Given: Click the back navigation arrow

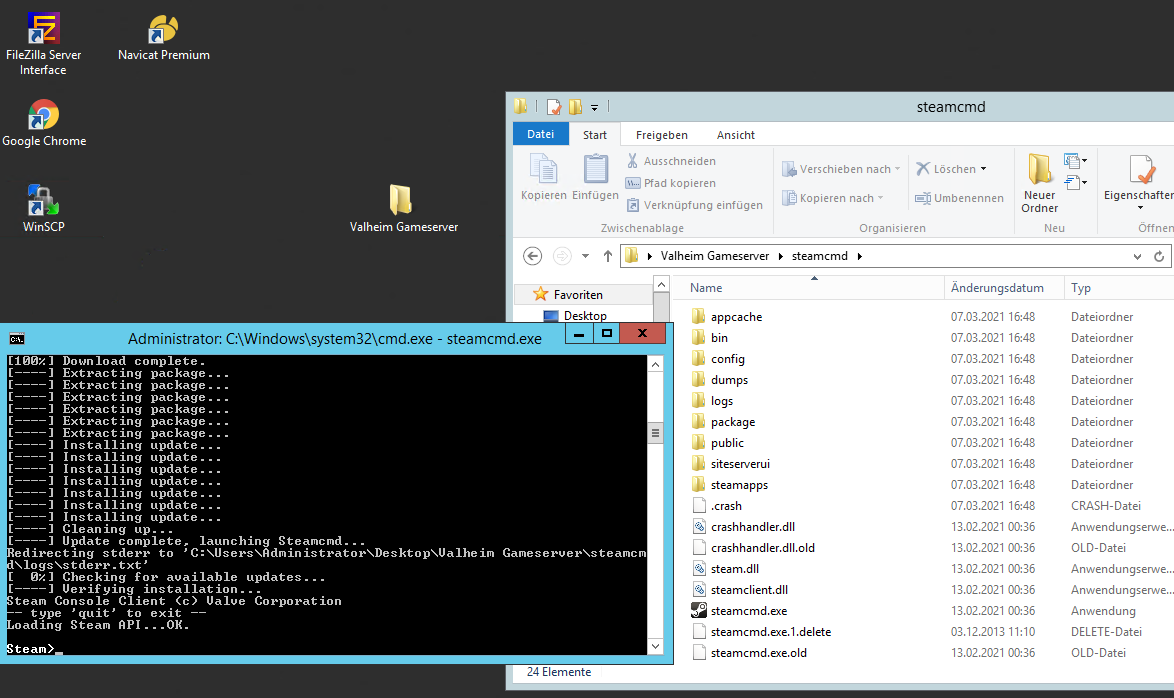Looking at the screenshot, I should coord(532,255).
